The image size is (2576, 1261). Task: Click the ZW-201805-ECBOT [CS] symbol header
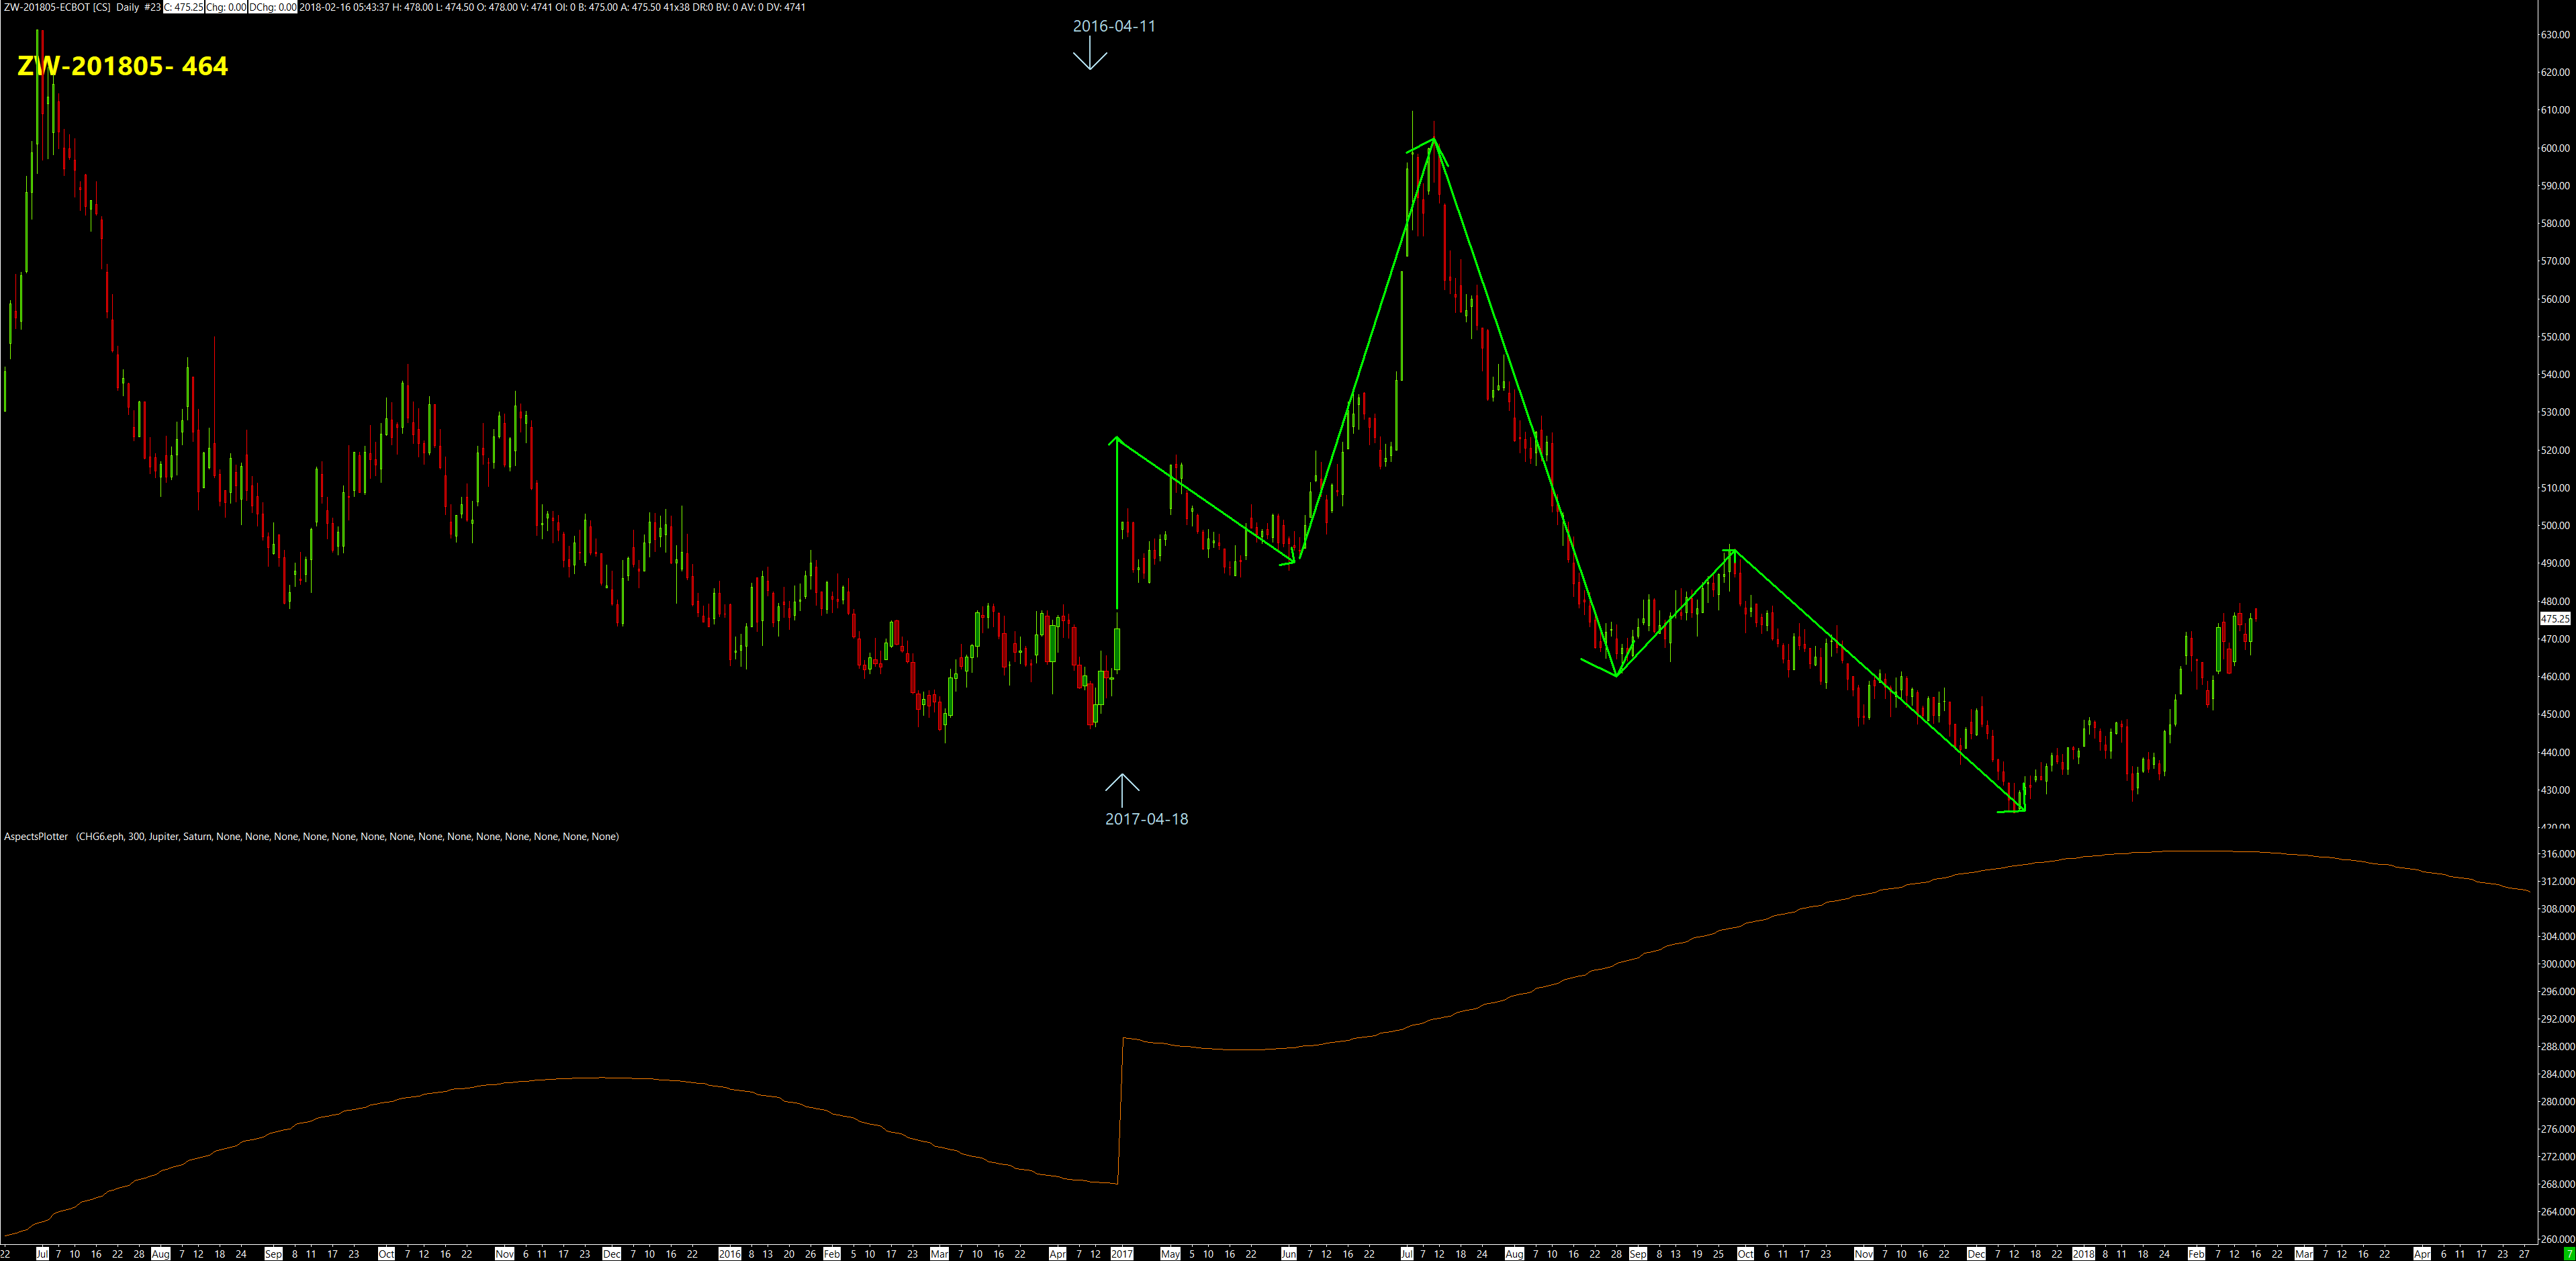(57, 7)
